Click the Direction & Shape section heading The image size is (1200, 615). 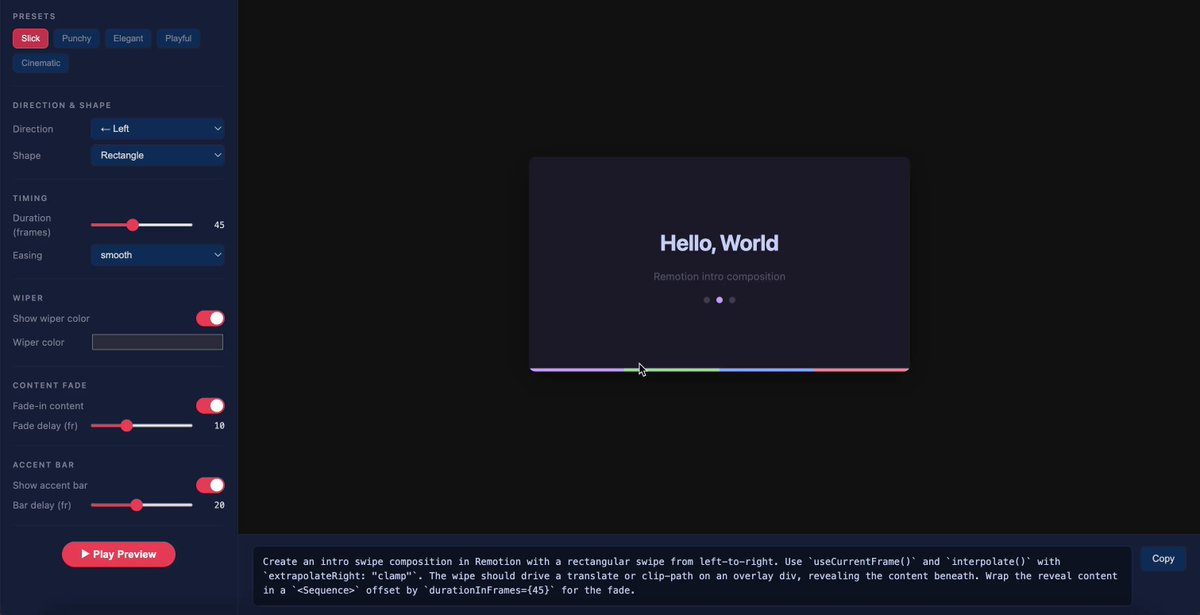pyautogui.click(x=62, y=105)
